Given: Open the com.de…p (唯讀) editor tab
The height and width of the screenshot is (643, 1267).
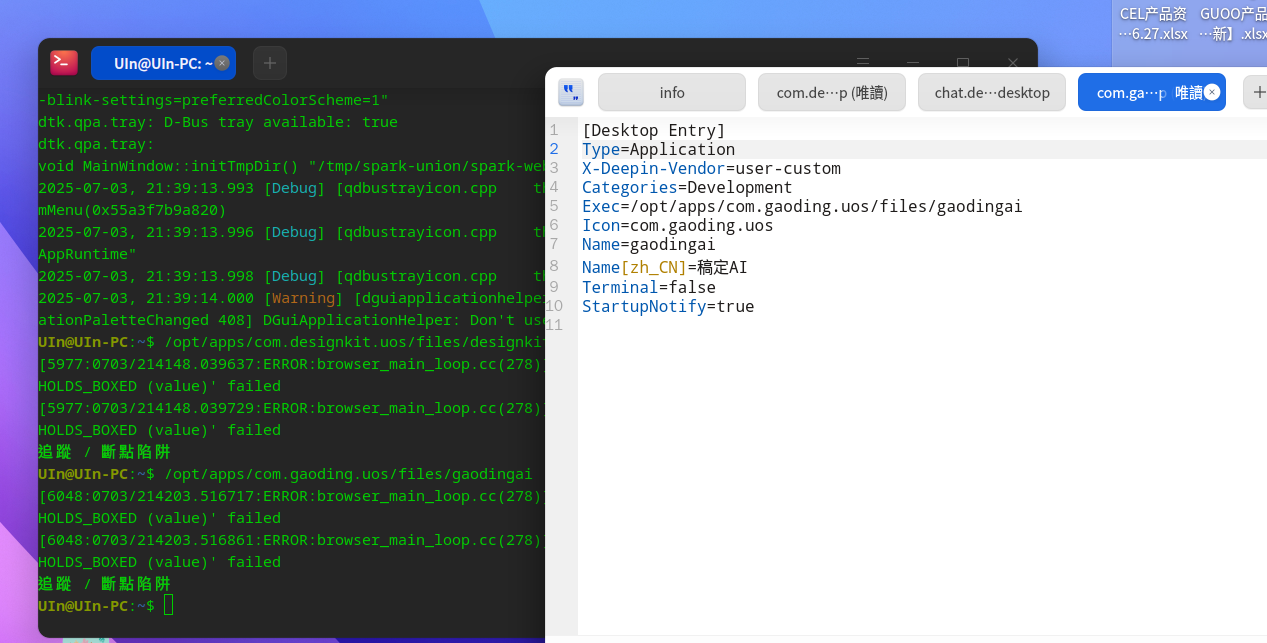Looking at the screenshot, I should tap(832, 92).
